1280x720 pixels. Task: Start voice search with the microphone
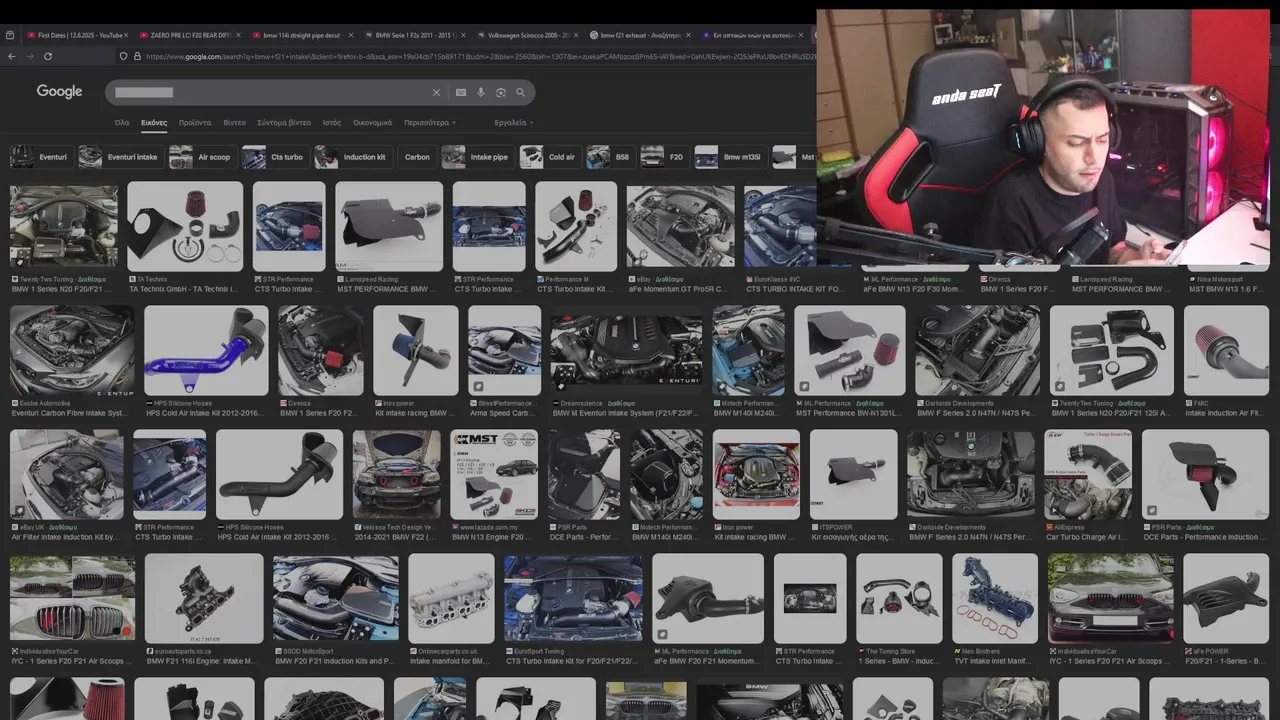[481, 92]
